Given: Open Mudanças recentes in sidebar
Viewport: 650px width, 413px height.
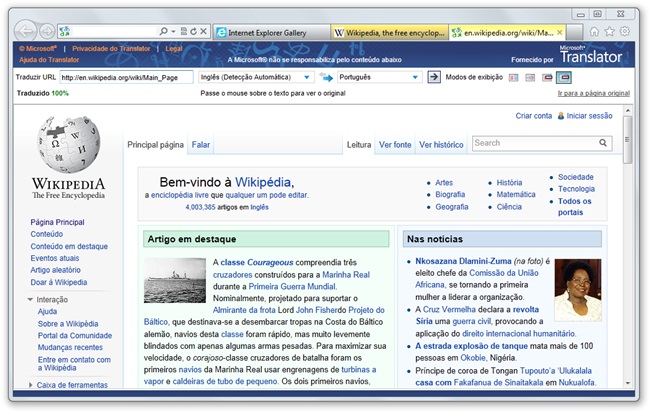Looking at the screenshot, I should coord(70,347).
